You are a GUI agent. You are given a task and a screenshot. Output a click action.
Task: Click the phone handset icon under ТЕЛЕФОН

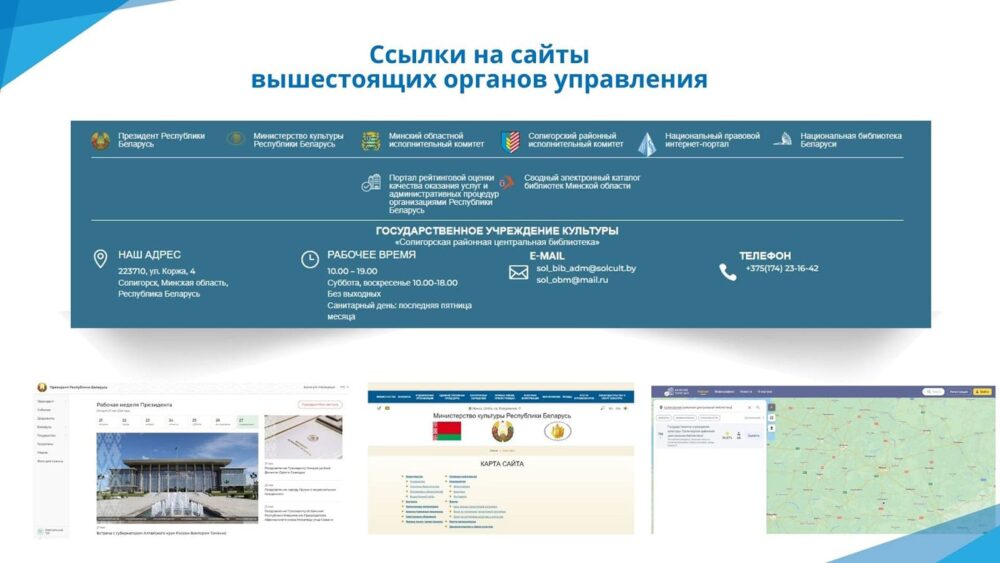click(x=728, y=272)
